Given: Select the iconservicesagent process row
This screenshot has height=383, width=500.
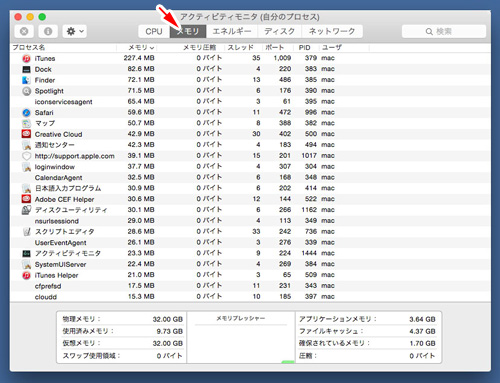Looking at the screenshot, I should [x=250, y=102].
